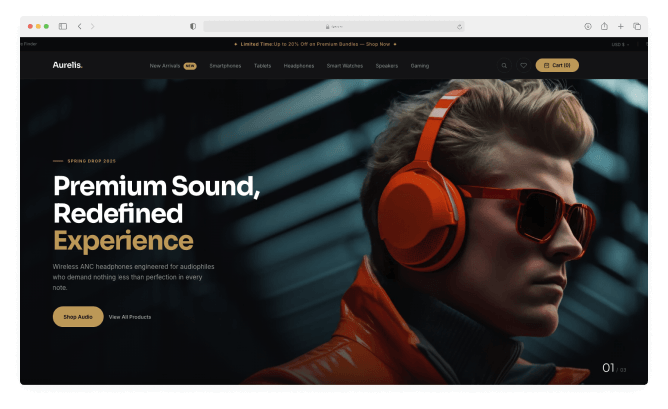Open the privacy shield icon in Safari

(x=193, y=26)
